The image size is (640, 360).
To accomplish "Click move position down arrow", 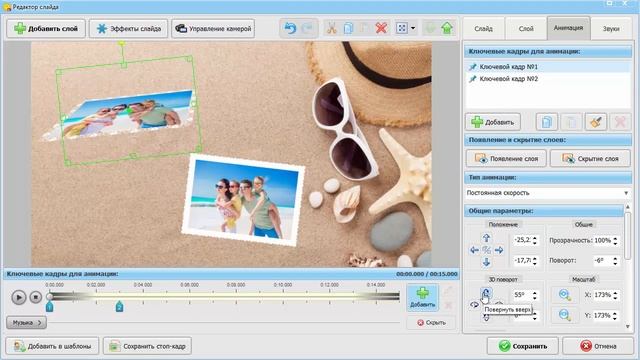I will 486,262.
